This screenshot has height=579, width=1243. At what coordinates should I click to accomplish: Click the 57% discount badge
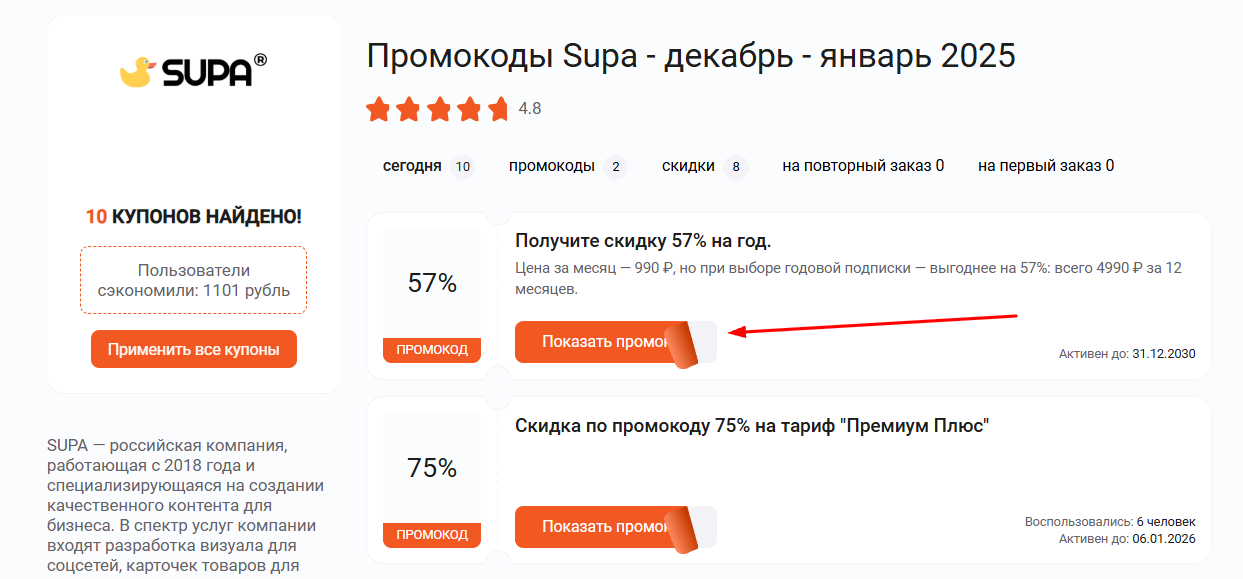click(x=431, y=283)
